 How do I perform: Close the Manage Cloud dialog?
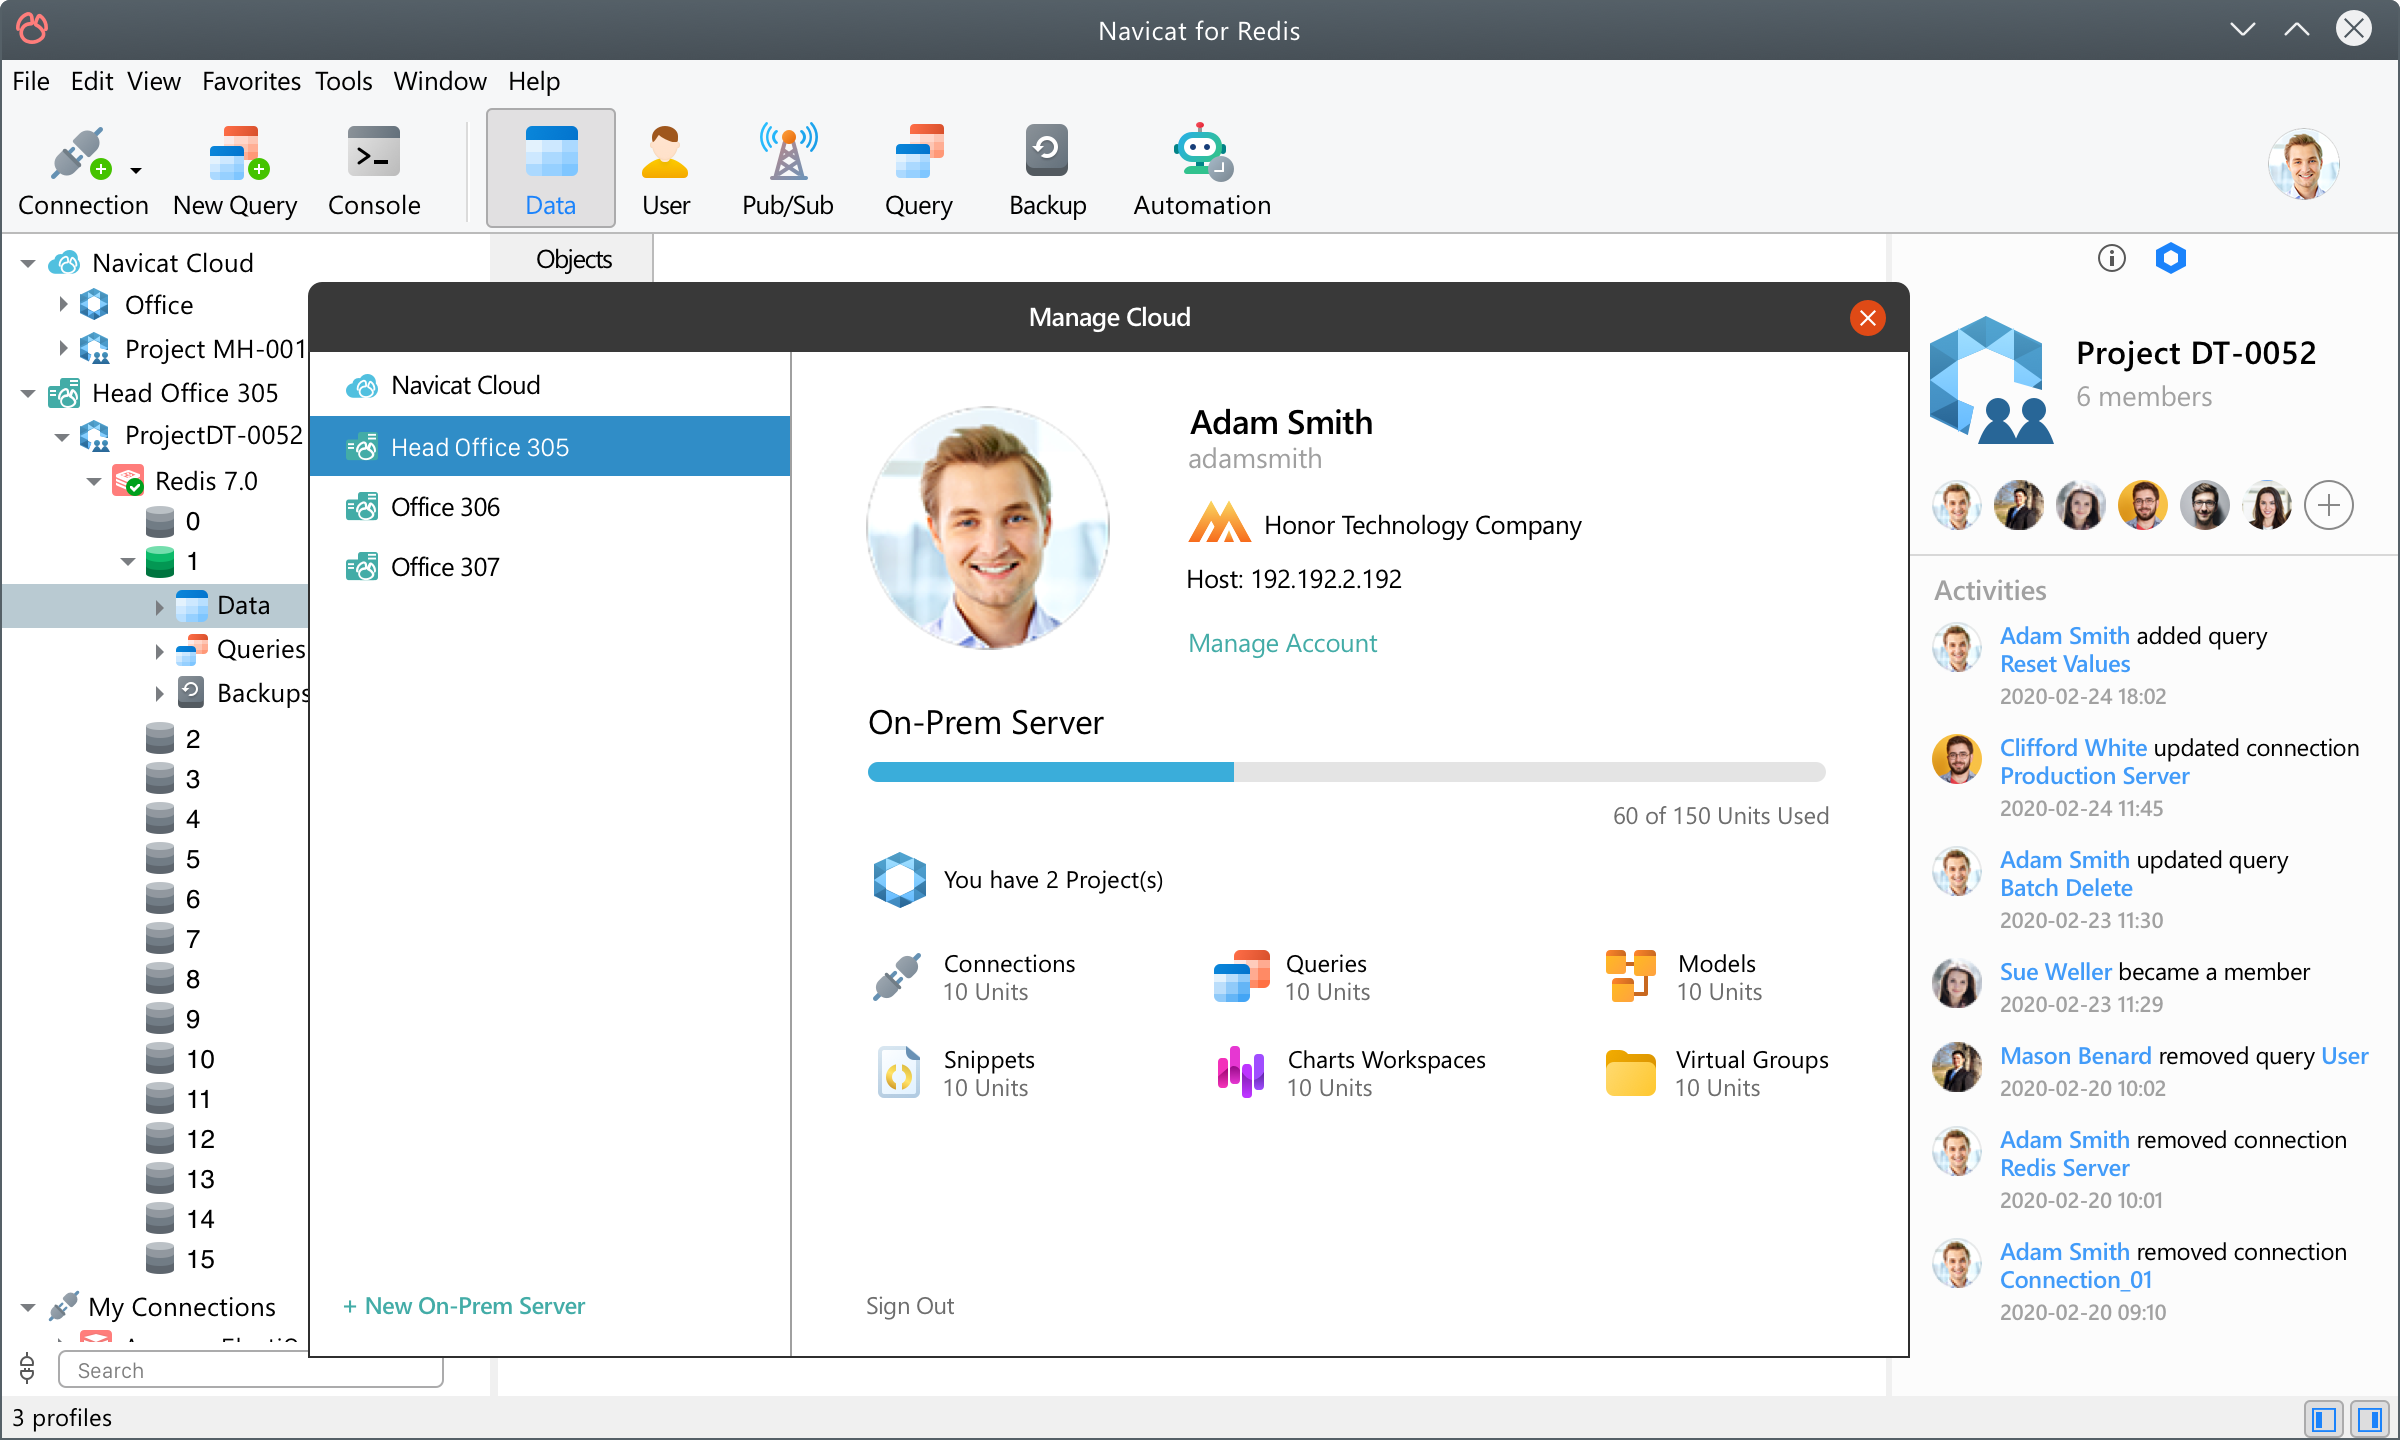click(1868, 318)
